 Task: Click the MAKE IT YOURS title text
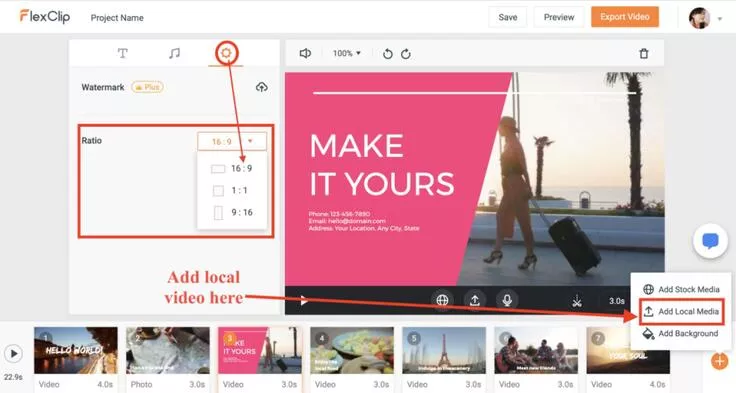(x=382, y=164)
